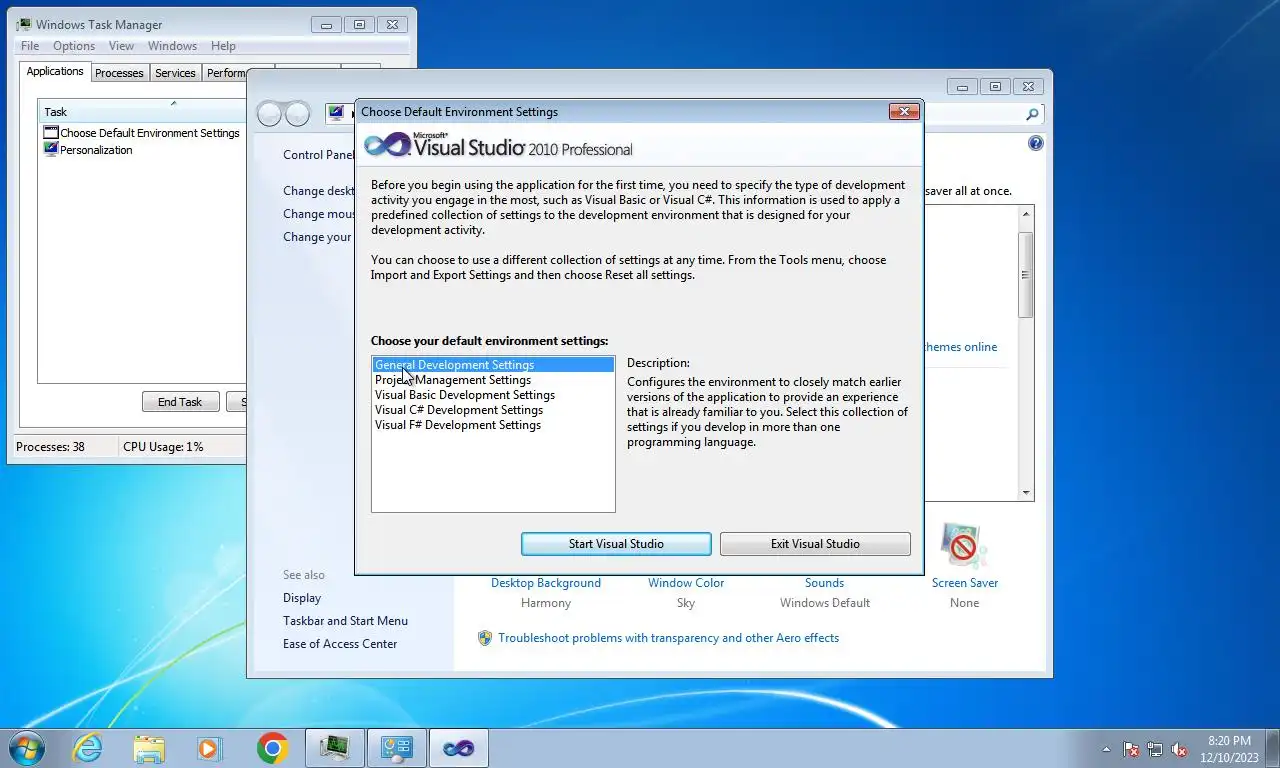Open Screen Saver link in Personalization
Viewport: 1280px width, 768px height.
965,583
